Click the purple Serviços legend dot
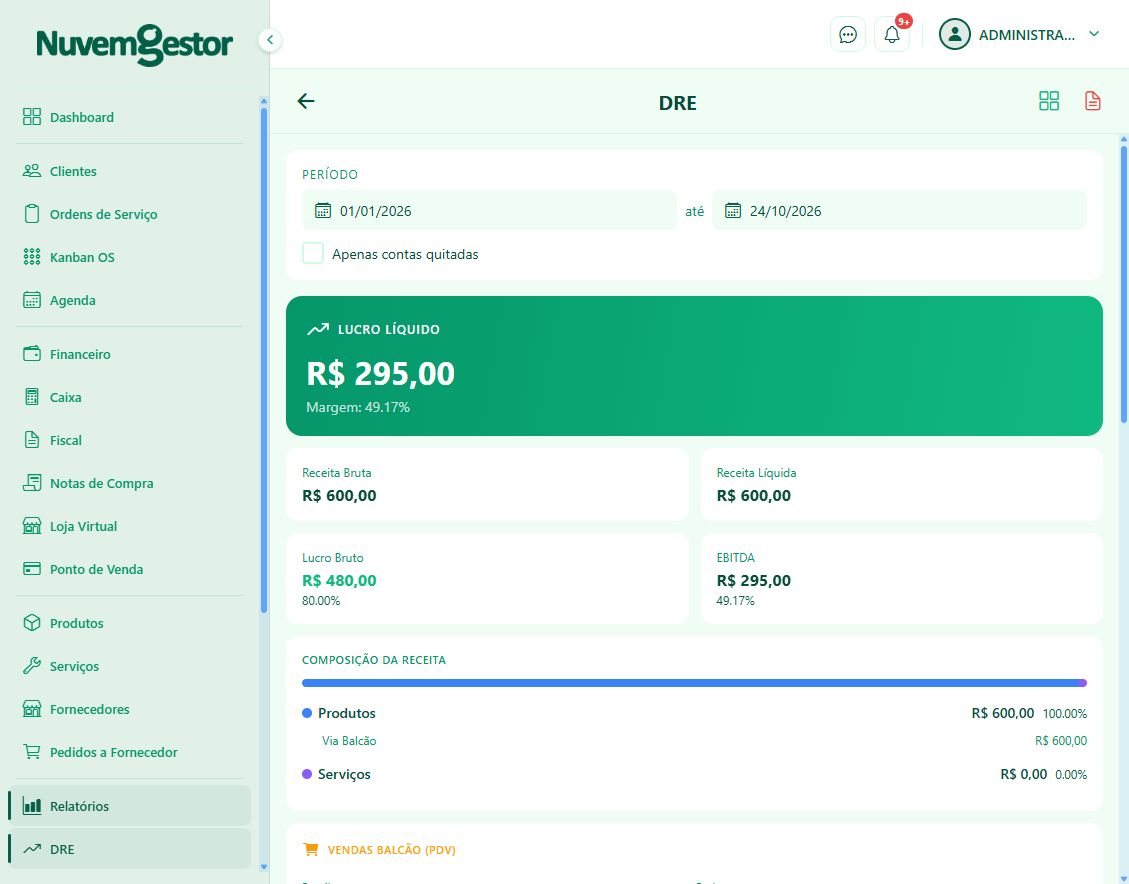Viewport: 1129px width, 884px height. point(307,774)
